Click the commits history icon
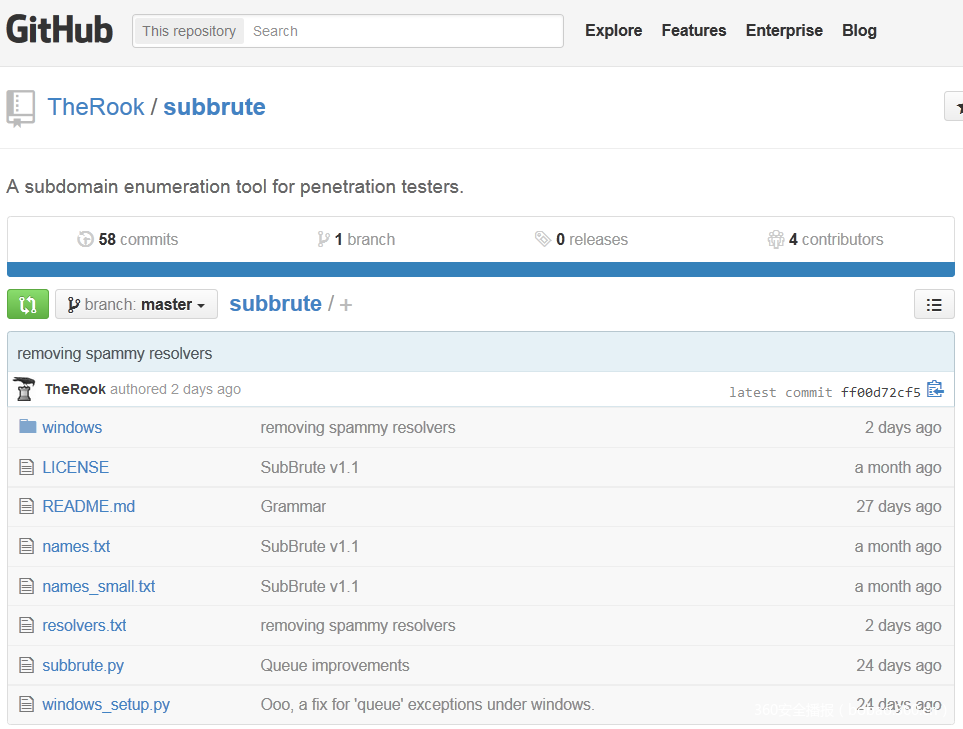This screenshot has width=963, height=729. tap(85, 239)
